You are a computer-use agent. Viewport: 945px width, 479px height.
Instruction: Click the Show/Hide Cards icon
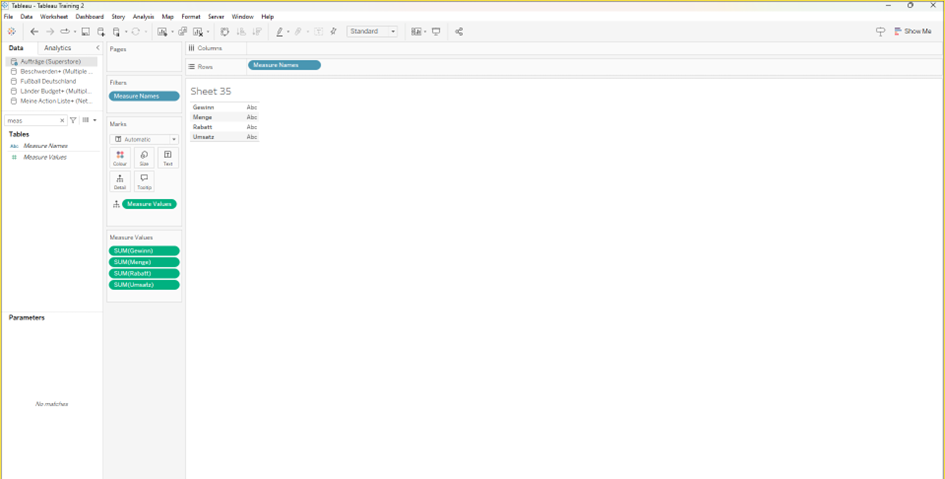416,31
